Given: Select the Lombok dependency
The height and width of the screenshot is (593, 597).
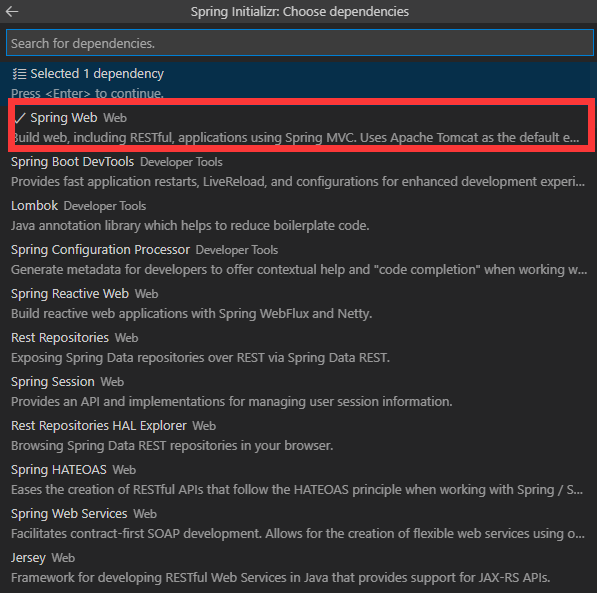Looking at the screenshot, I should (x=298, y=216).
